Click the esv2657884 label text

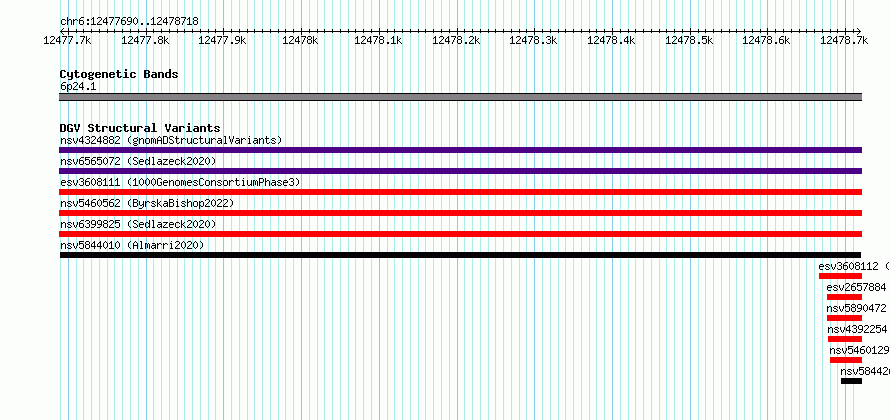(856, 287)
